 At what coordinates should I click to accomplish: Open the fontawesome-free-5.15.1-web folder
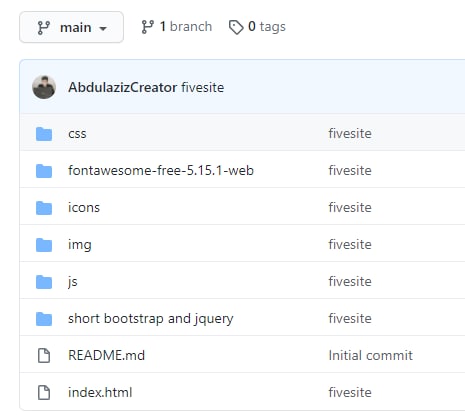(x=161, y=170)
